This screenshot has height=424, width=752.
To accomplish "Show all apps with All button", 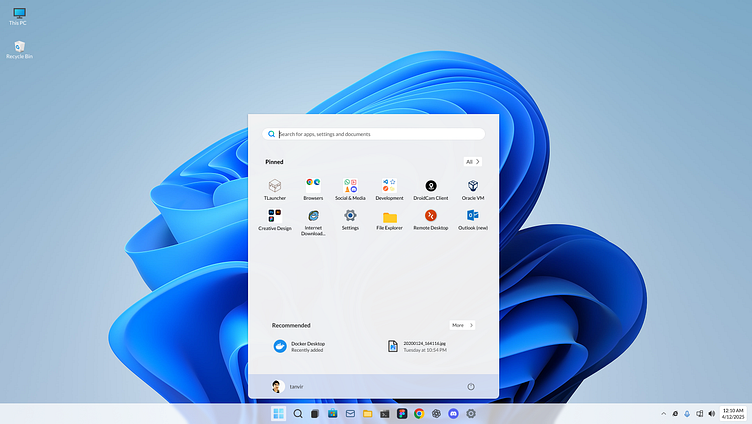I will tap(473, 161).
